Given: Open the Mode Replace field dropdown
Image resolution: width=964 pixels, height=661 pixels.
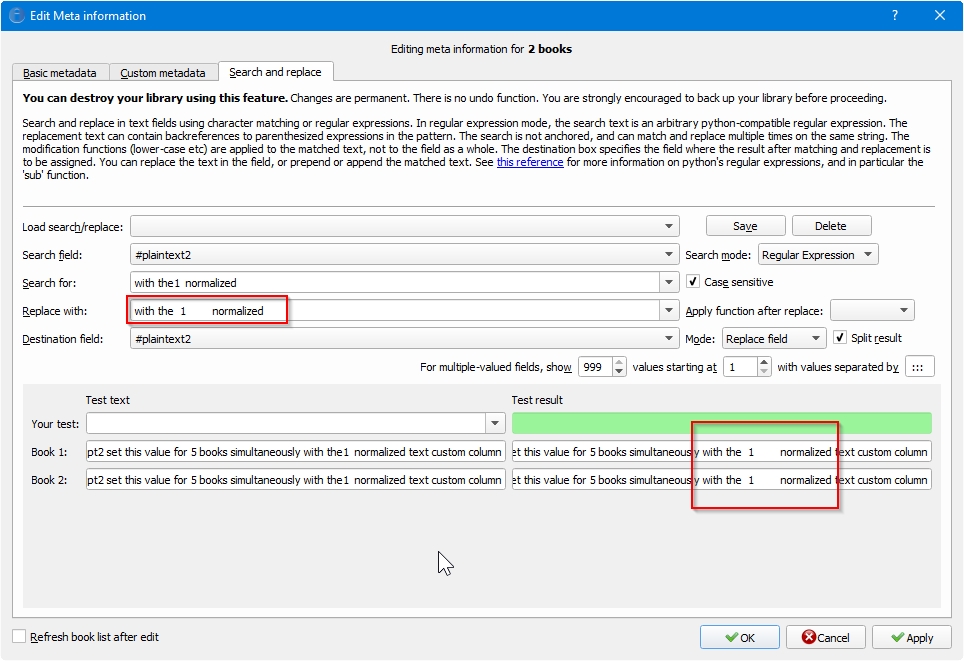Looking at the screenshot, I should point(773,338).
